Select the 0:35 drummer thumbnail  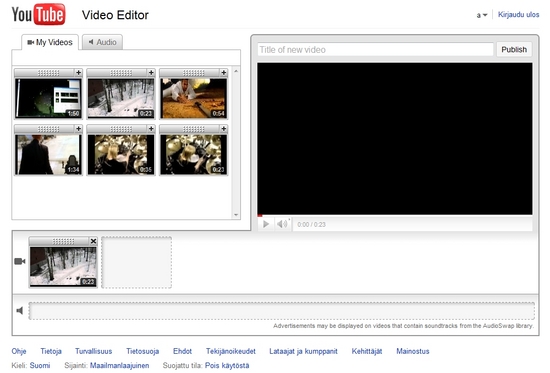point(121,154)
